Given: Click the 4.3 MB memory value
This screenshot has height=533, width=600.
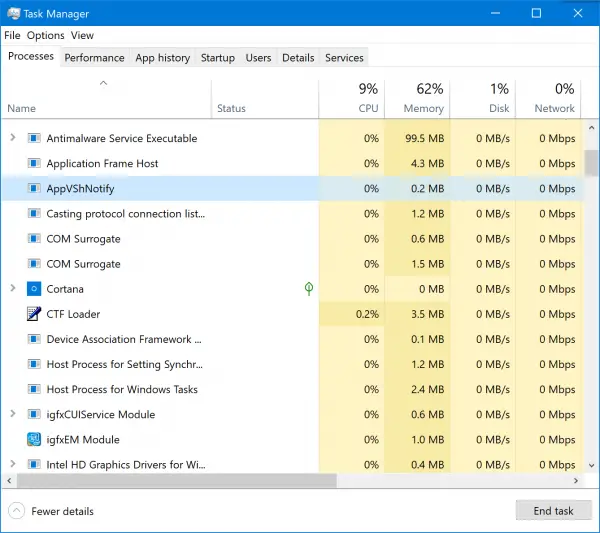Looking at the screenshot, I should pos(428,163).
